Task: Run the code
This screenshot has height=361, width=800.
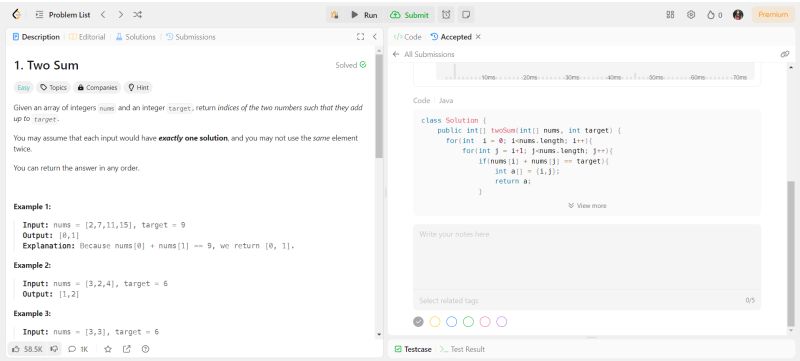Action: (364, 15)
